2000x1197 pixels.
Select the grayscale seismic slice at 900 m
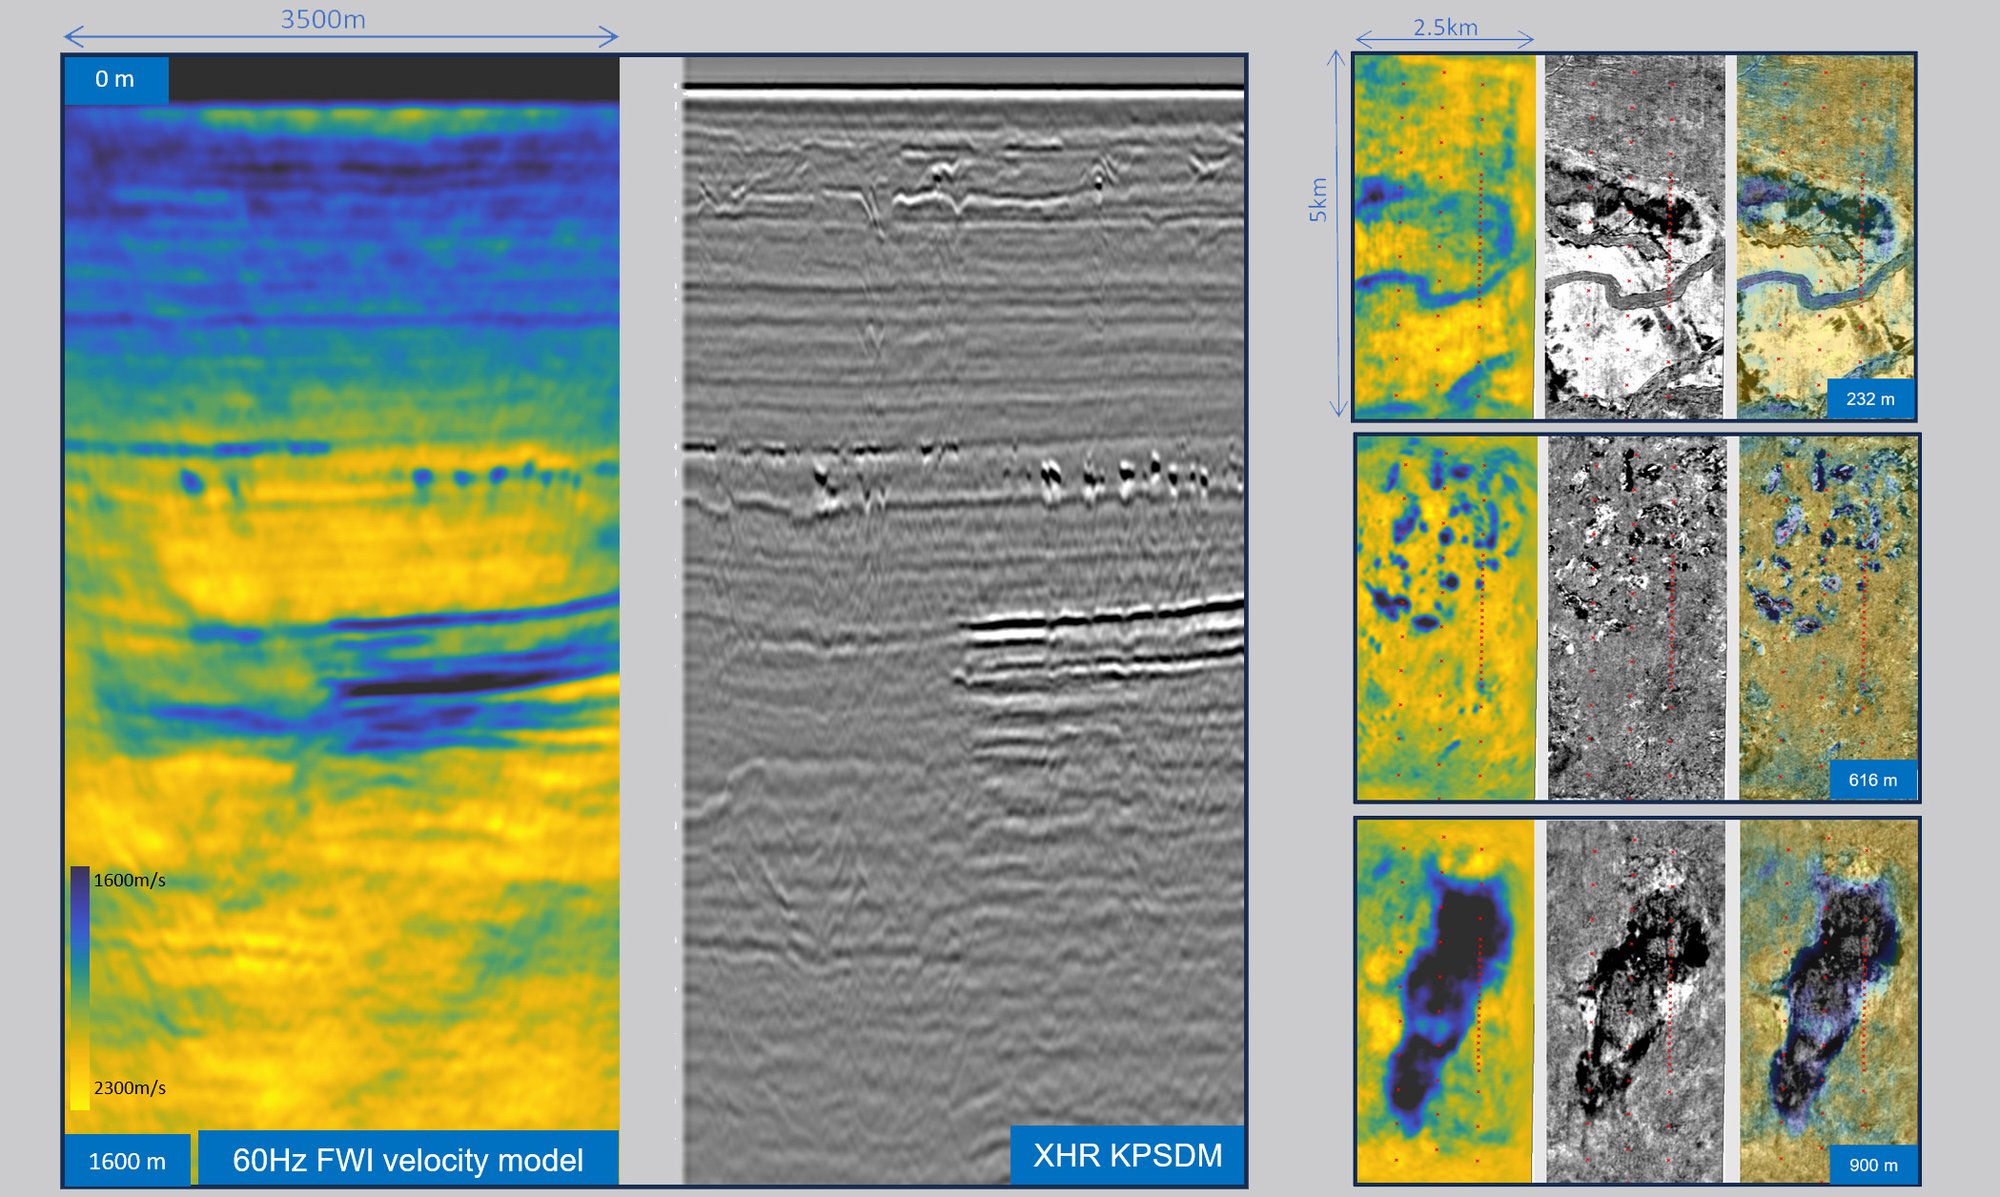tap(1635, 1000)
